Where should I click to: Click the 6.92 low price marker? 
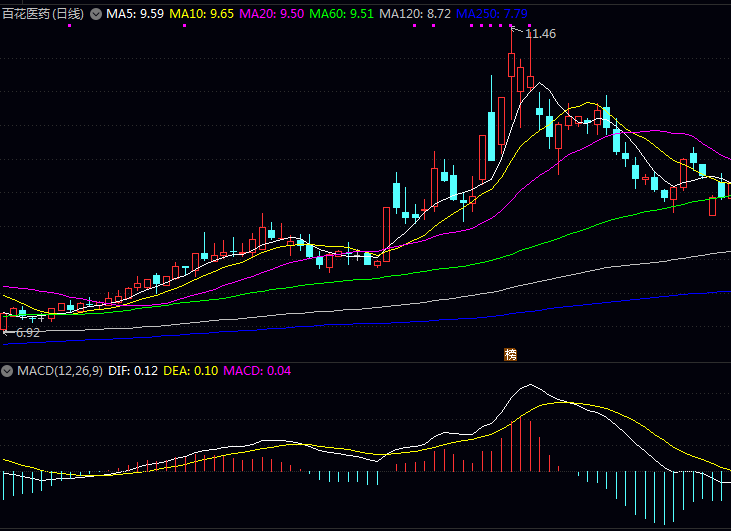(28, 332)
